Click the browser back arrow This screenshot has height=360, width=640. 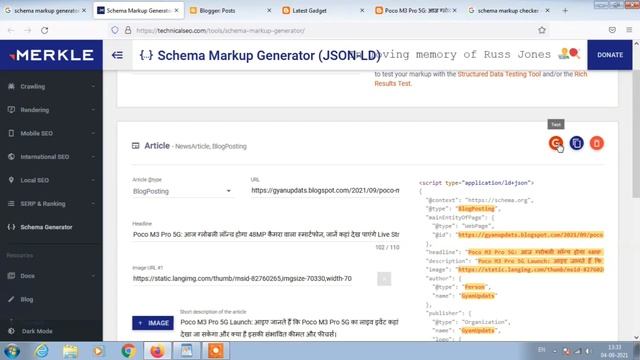11,30
